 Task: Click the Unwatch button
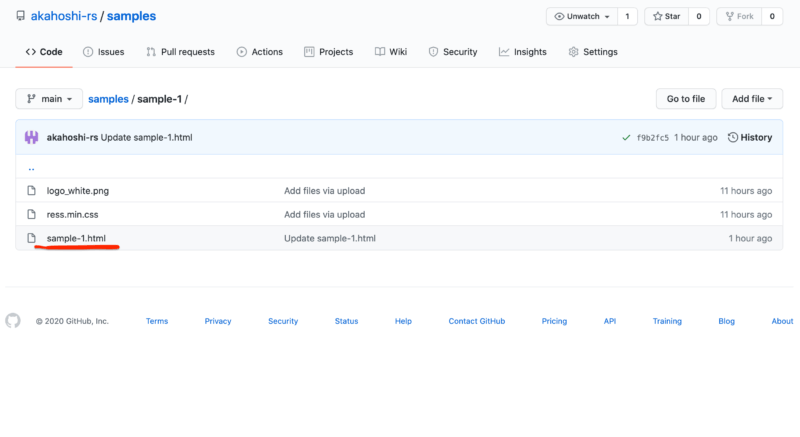582,16
